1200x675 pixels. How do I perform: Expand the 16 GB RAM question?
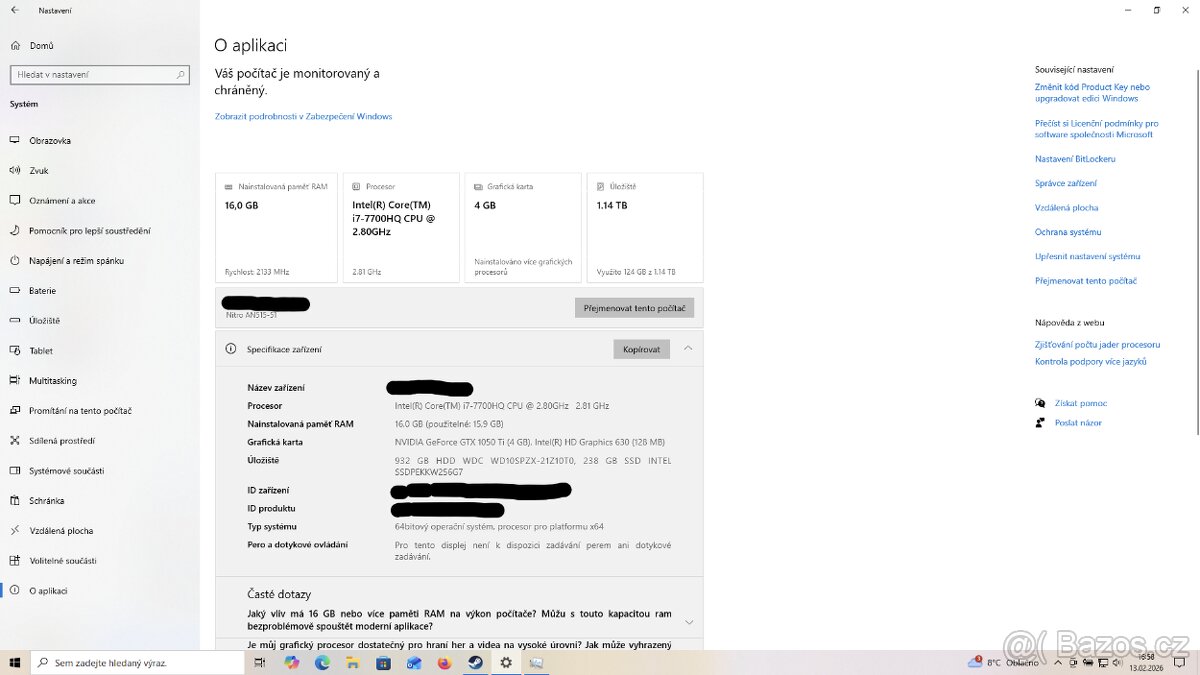688,622
